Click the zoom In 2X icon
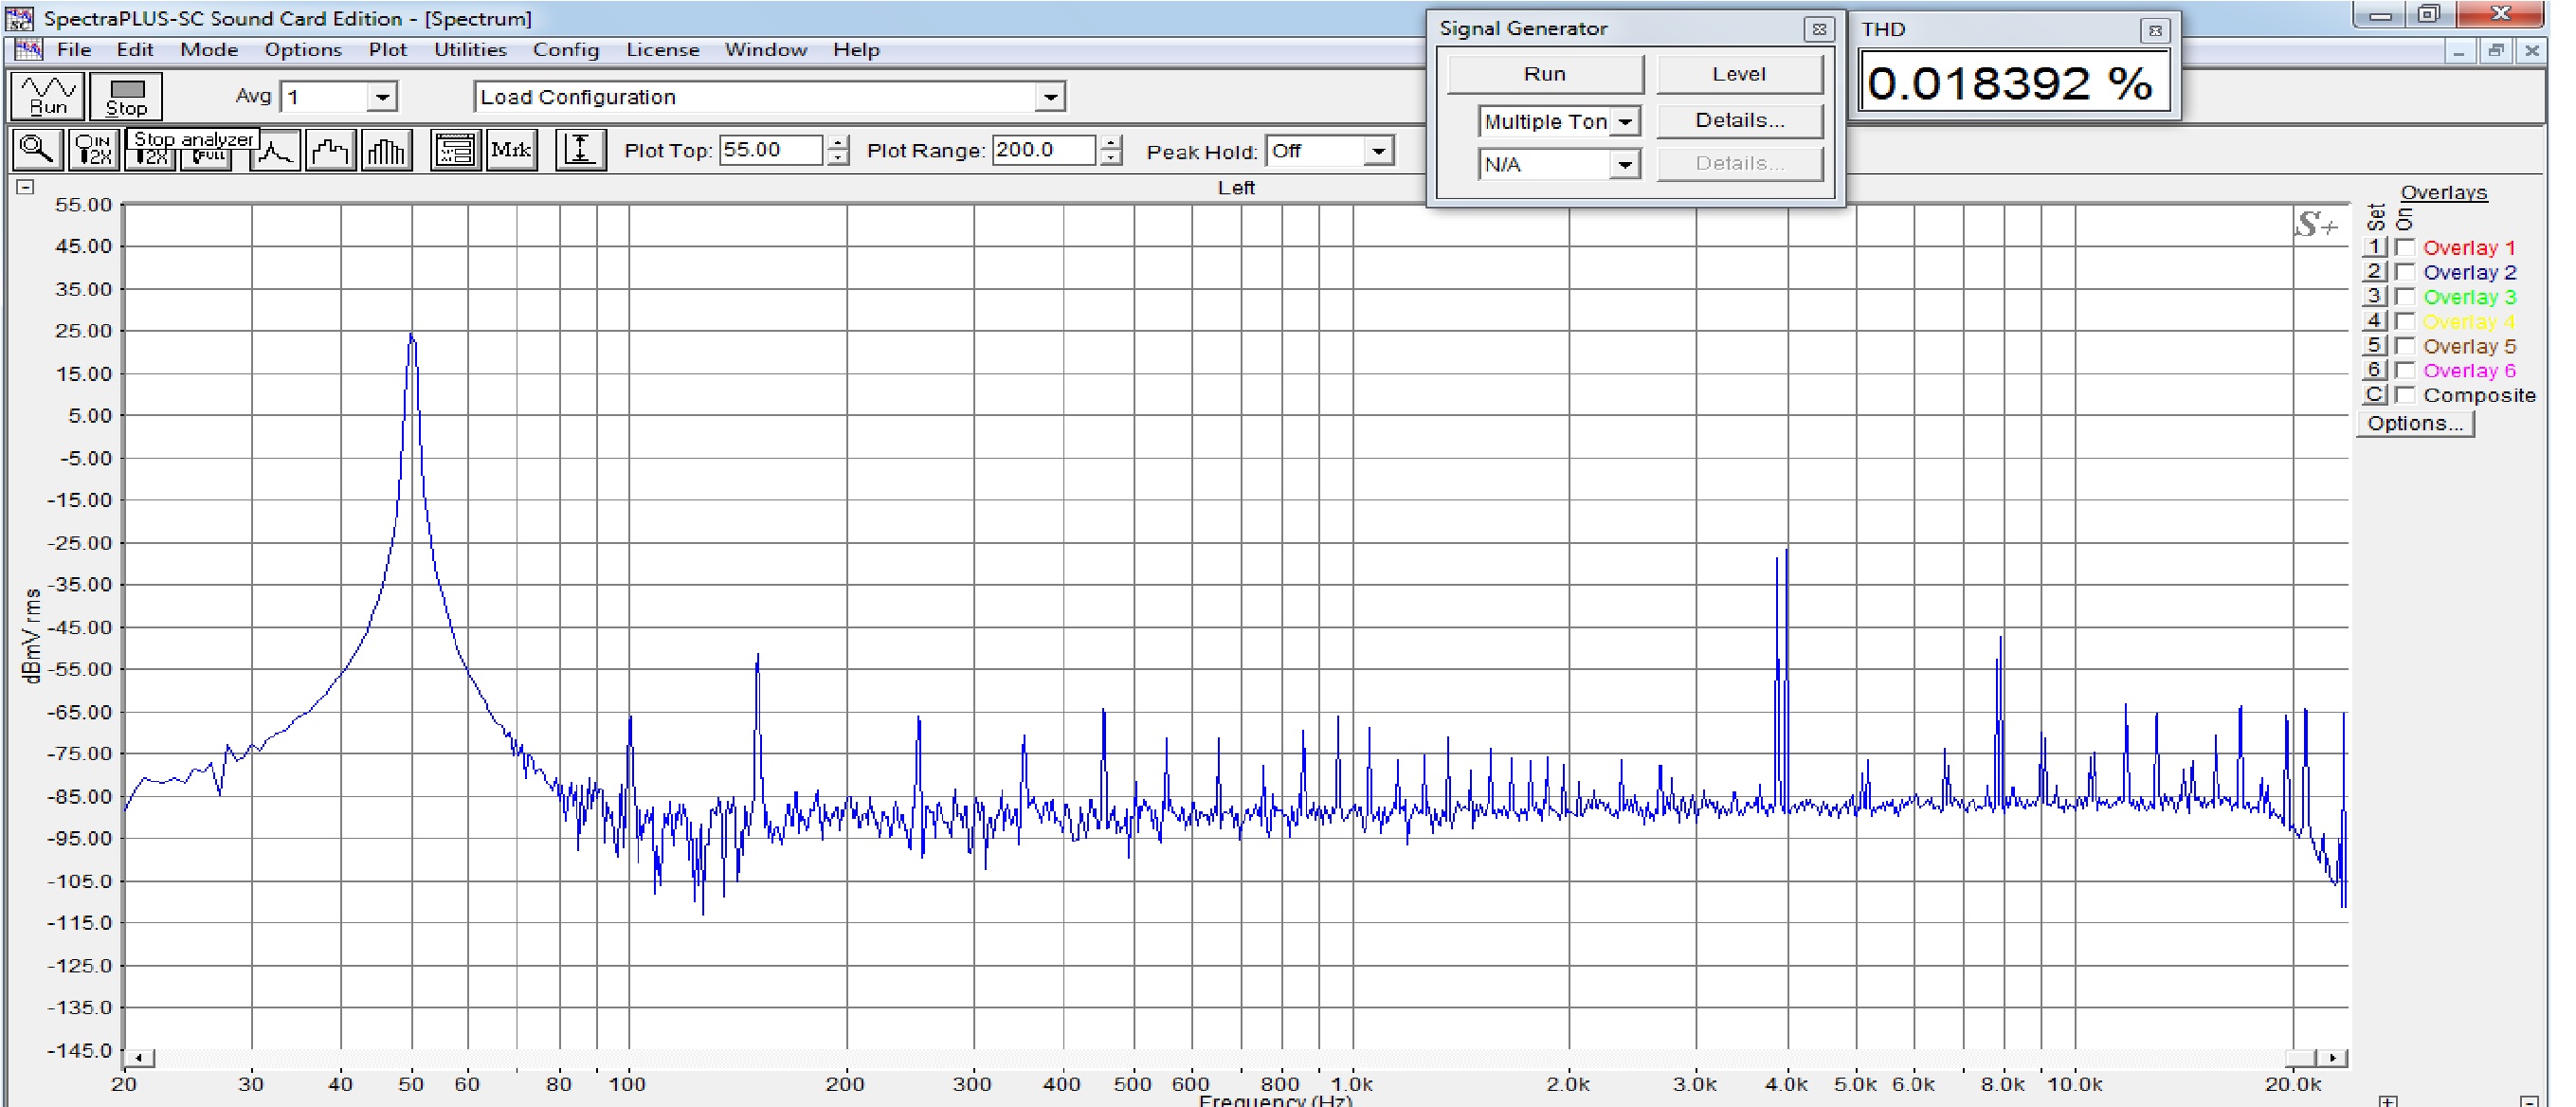The width and height of the screenshot is (2576, 1107). tap(94, 151)
